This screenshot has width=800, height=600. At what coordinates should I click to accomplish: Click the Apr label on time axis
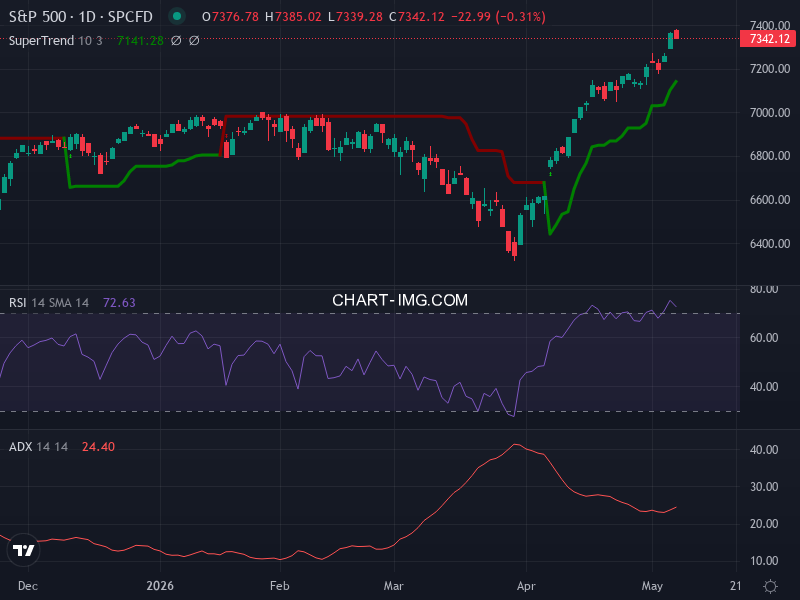click(x=526, y=586)
